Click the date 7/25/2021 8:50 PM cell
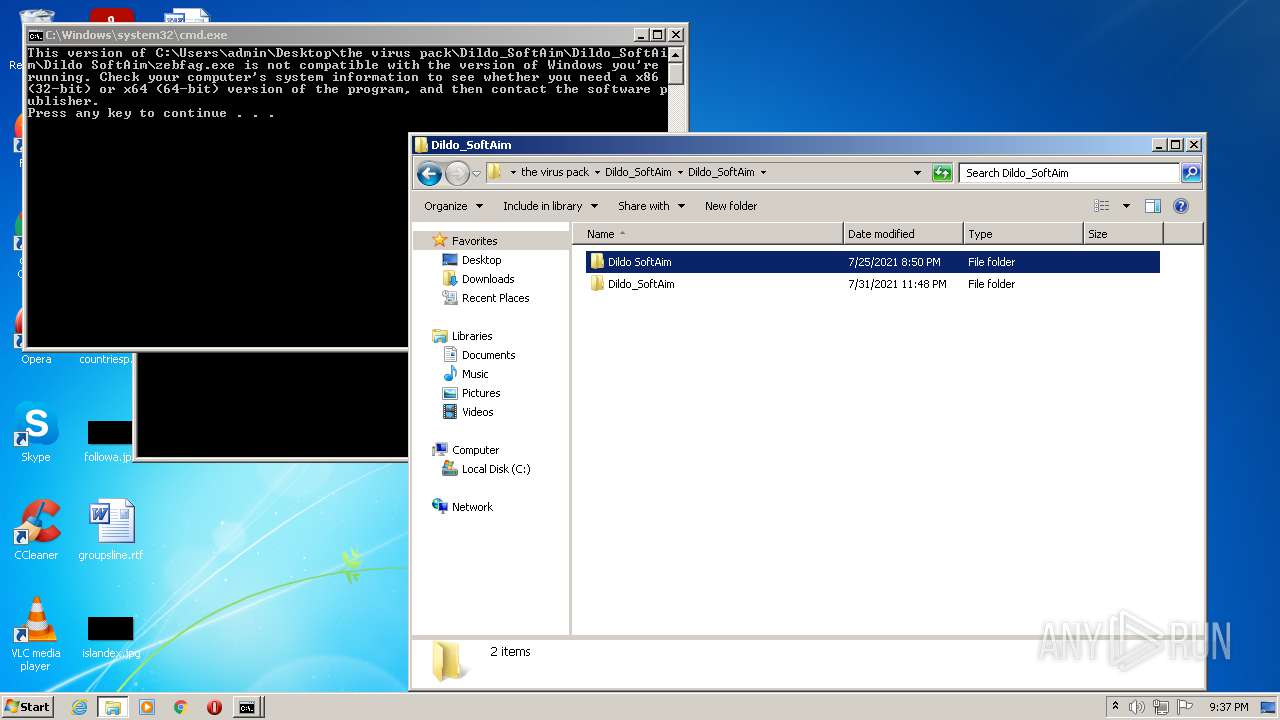Screen dimensions: 1280x720 coord(894,262)
